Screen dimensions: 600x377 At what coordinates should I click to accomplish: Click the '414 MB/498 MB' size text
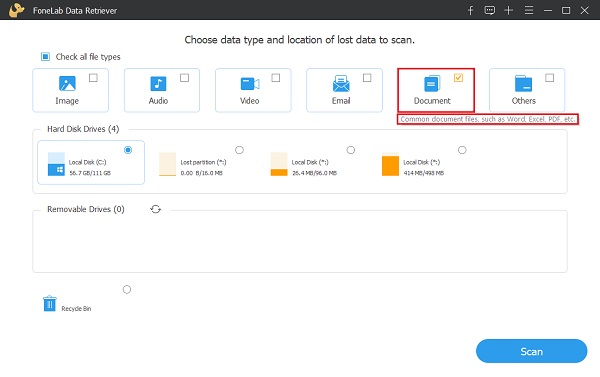[x=424, y=173]
